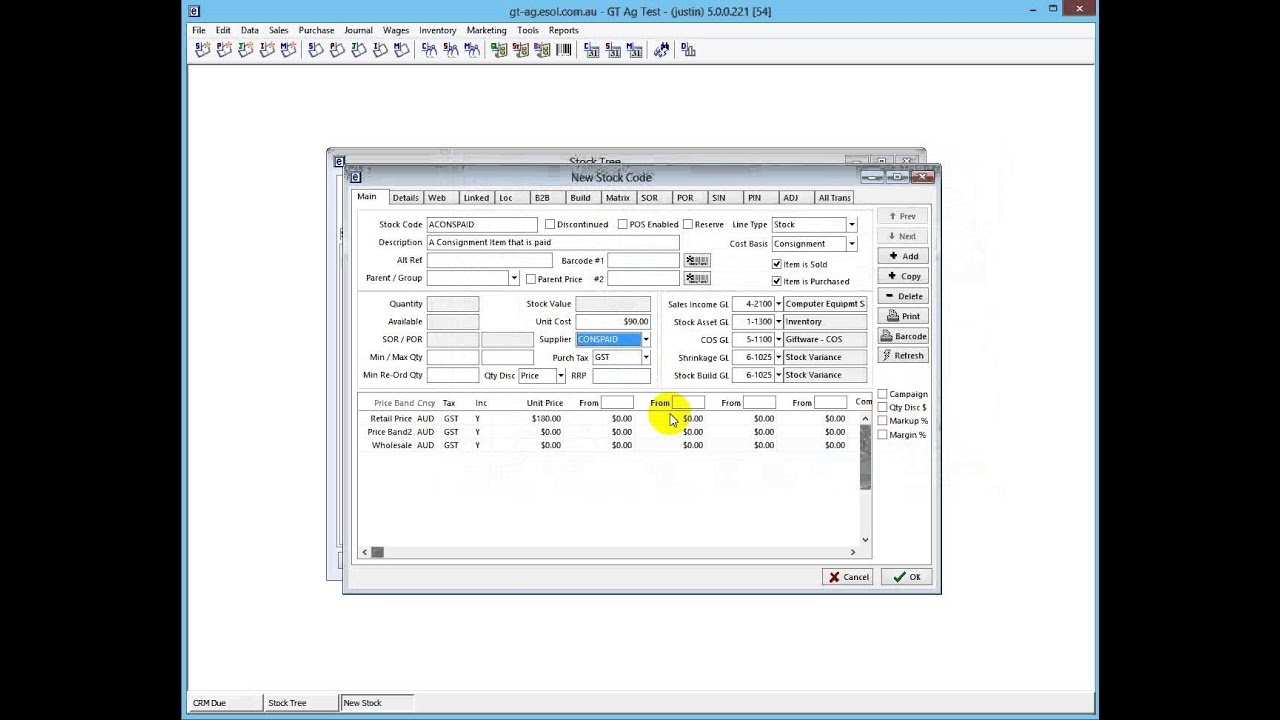This screenshot has height=720, width=1280.
Task: Tick the Margin % checkbox
Action: (882, 434)
